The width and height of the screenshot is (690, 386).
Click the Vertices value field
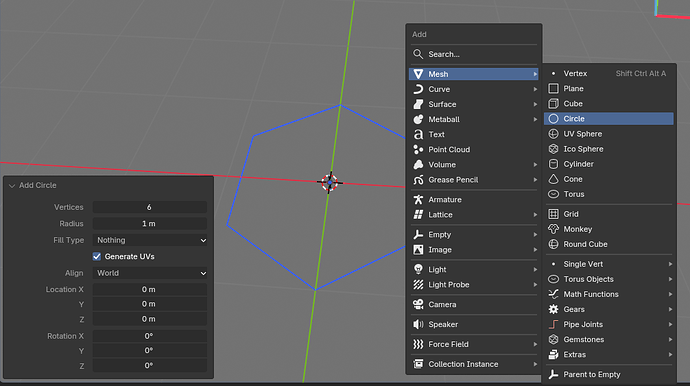coord(150,207)
